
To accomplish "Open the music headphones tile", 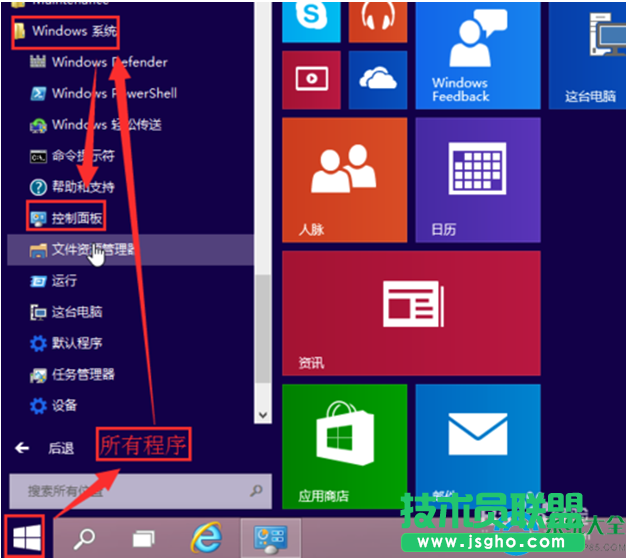I will click(378, 21).
